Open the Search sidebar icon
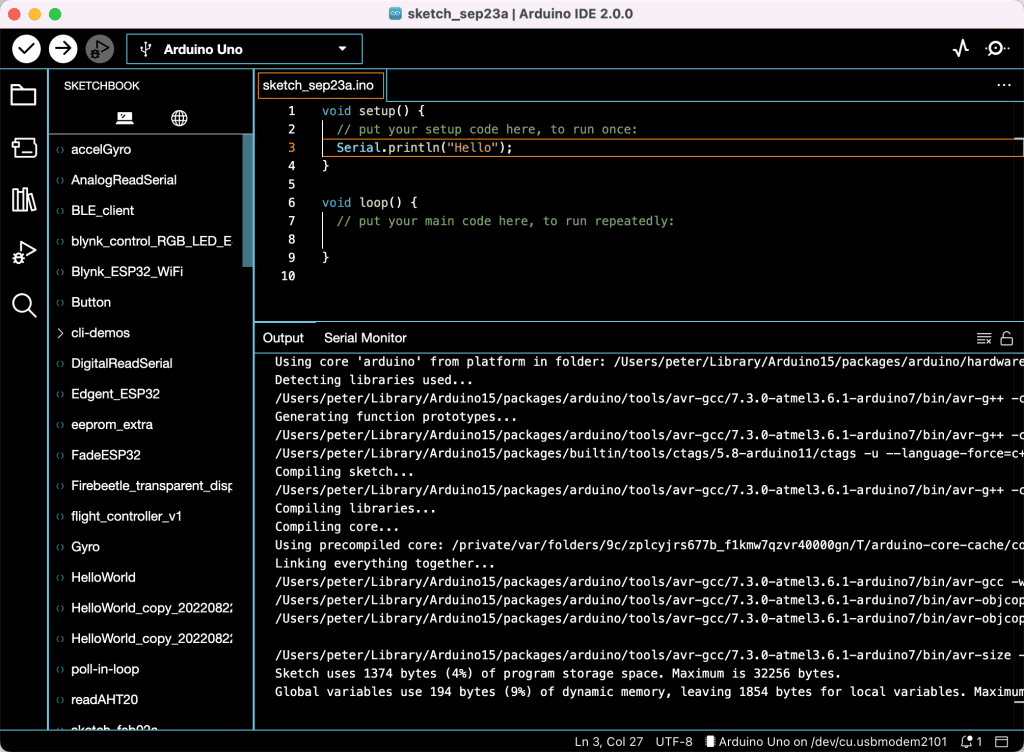Screen dimensions: 1024x752 pyautogui.click(x=24, y=305)
